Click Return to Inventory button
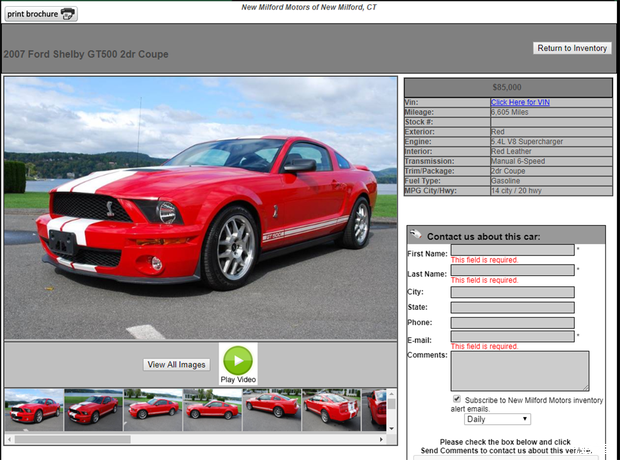 click(572, 48)
